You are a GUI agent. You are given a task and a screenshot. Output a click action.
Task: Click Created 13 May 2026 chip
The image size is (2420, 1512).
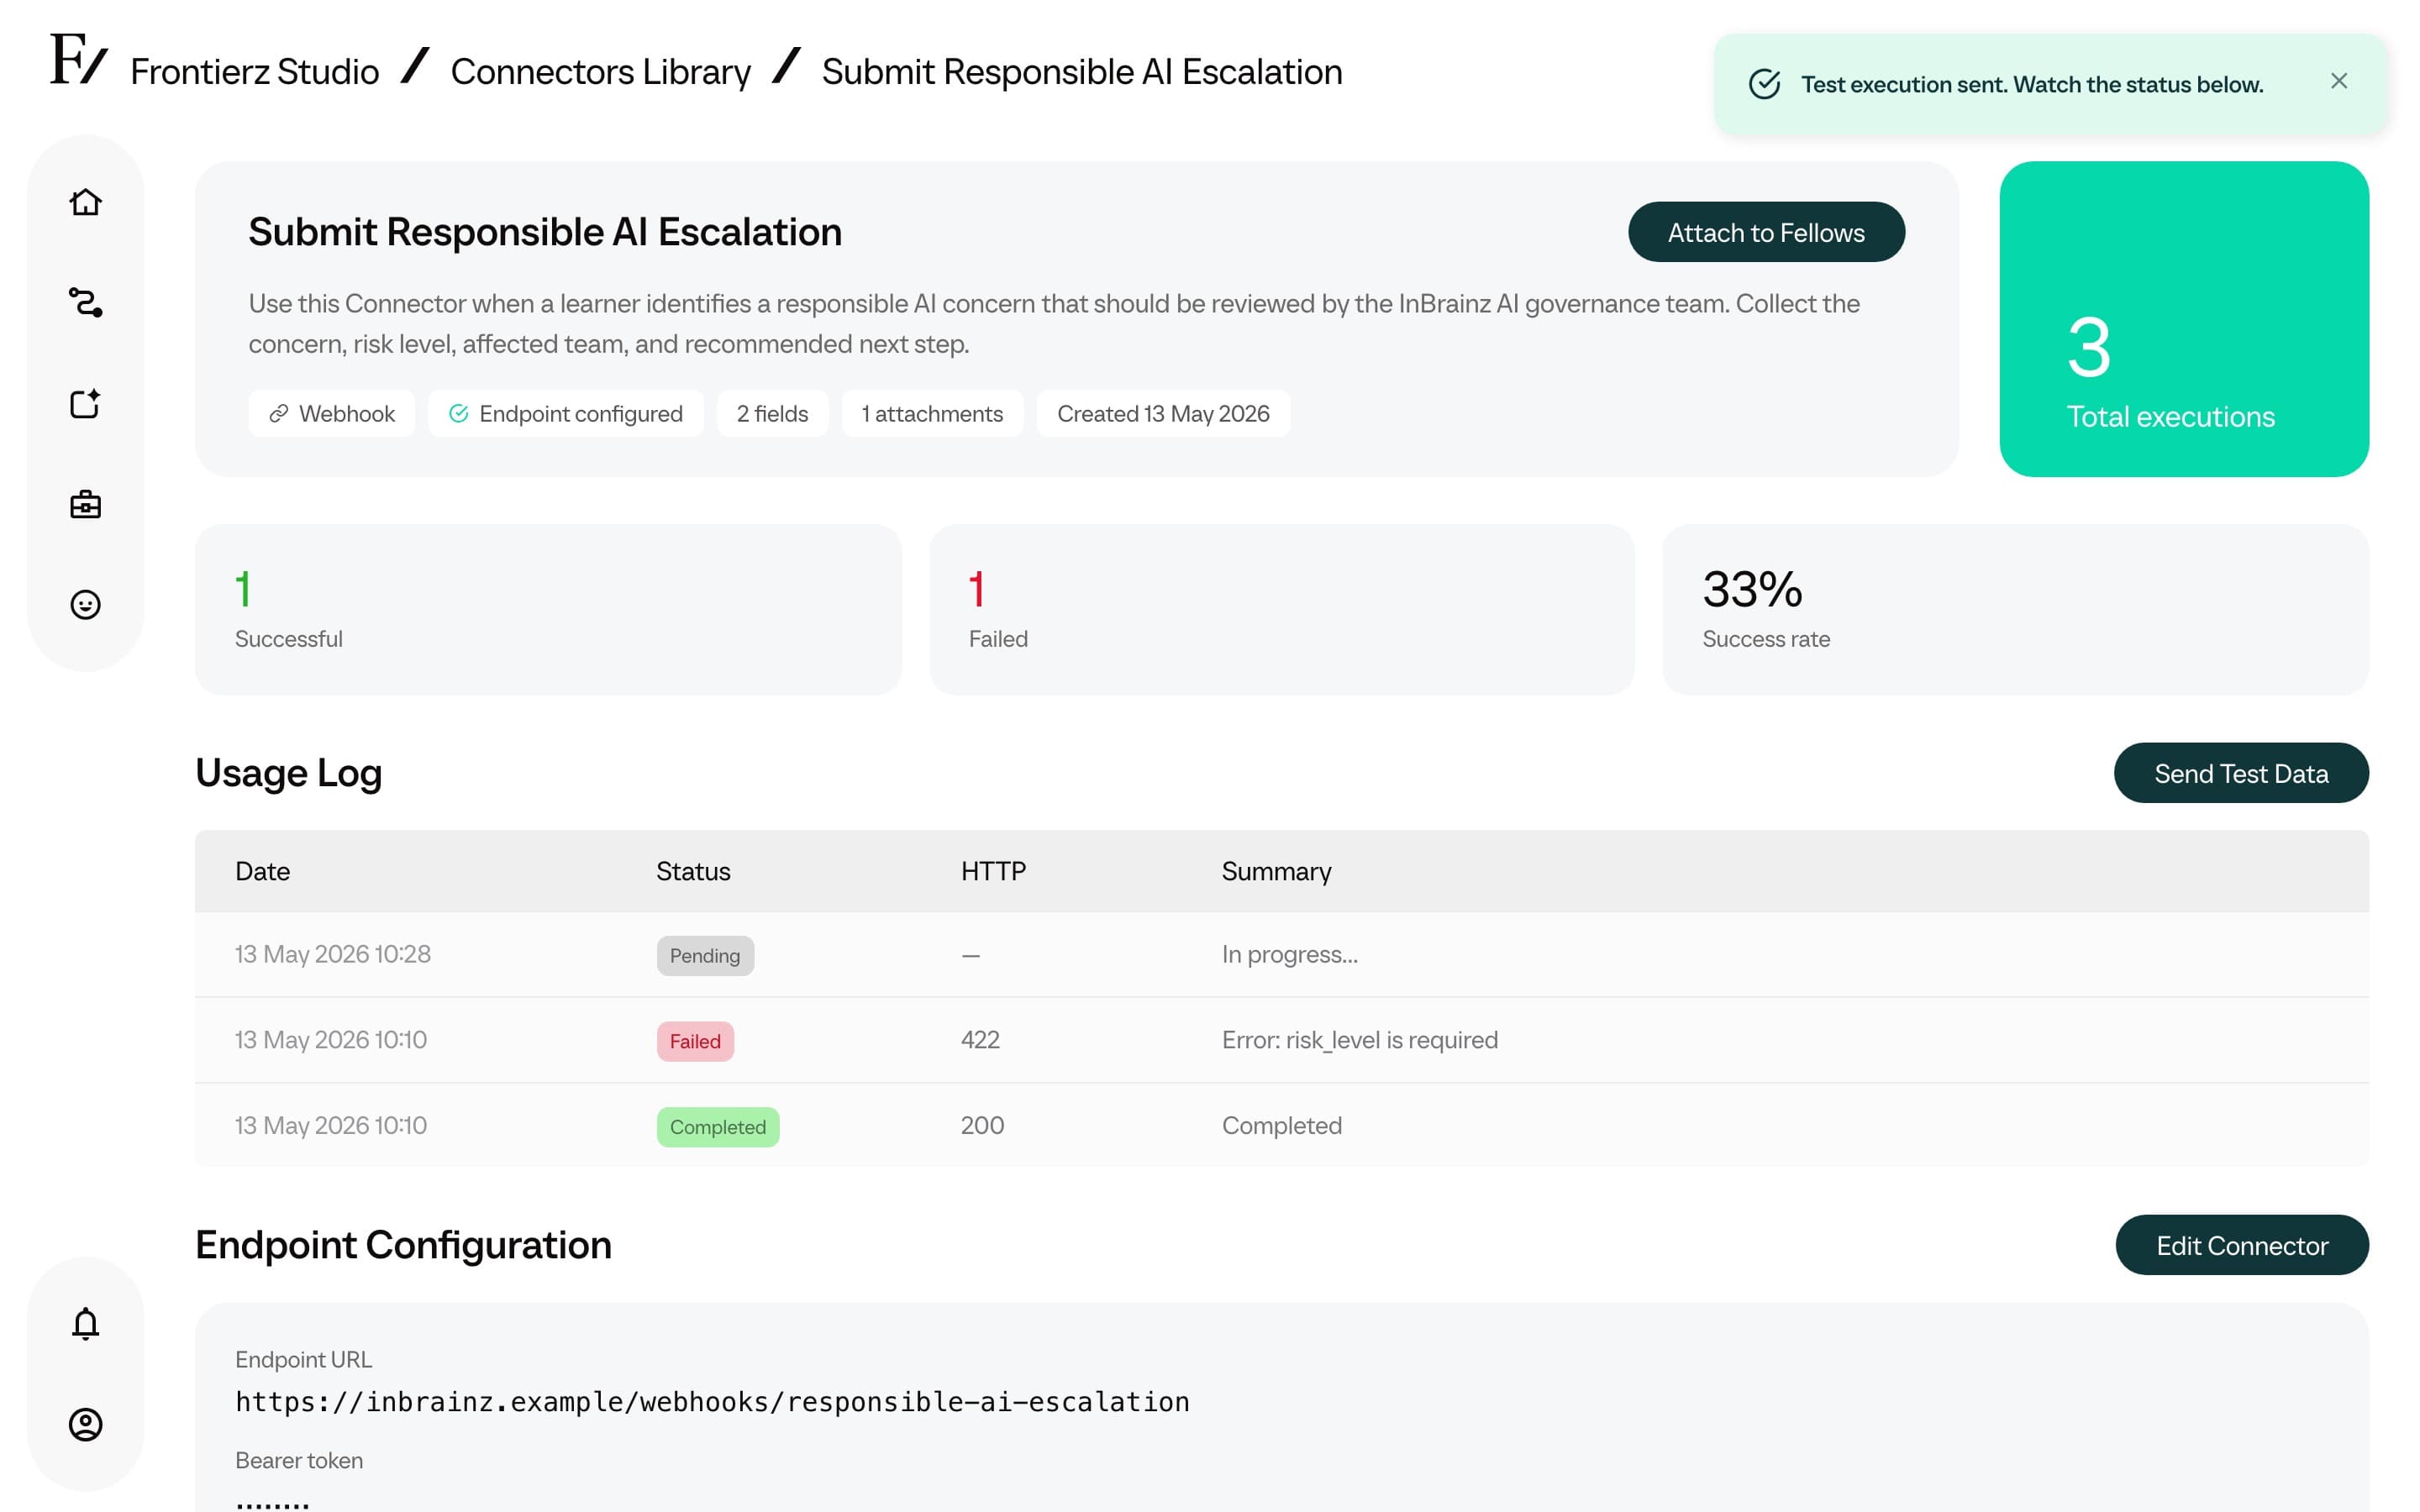(1163, 413)
